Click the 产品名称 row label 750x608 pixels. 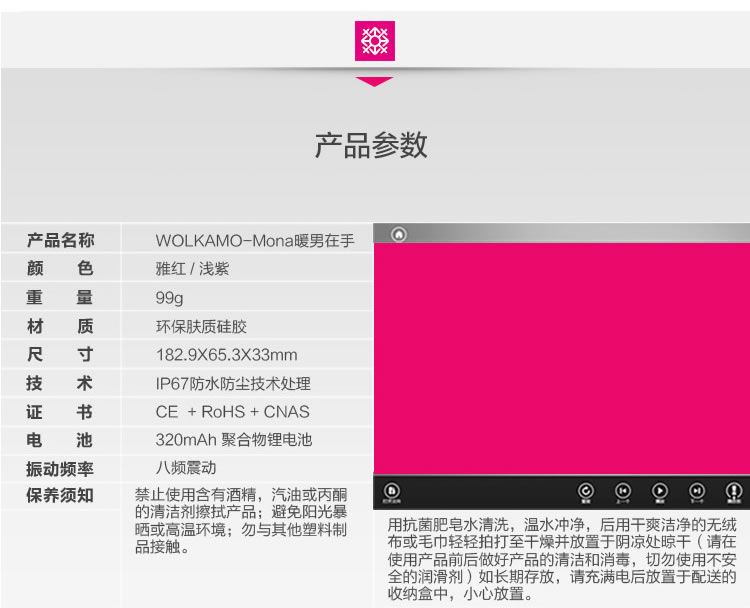(60, 240)
